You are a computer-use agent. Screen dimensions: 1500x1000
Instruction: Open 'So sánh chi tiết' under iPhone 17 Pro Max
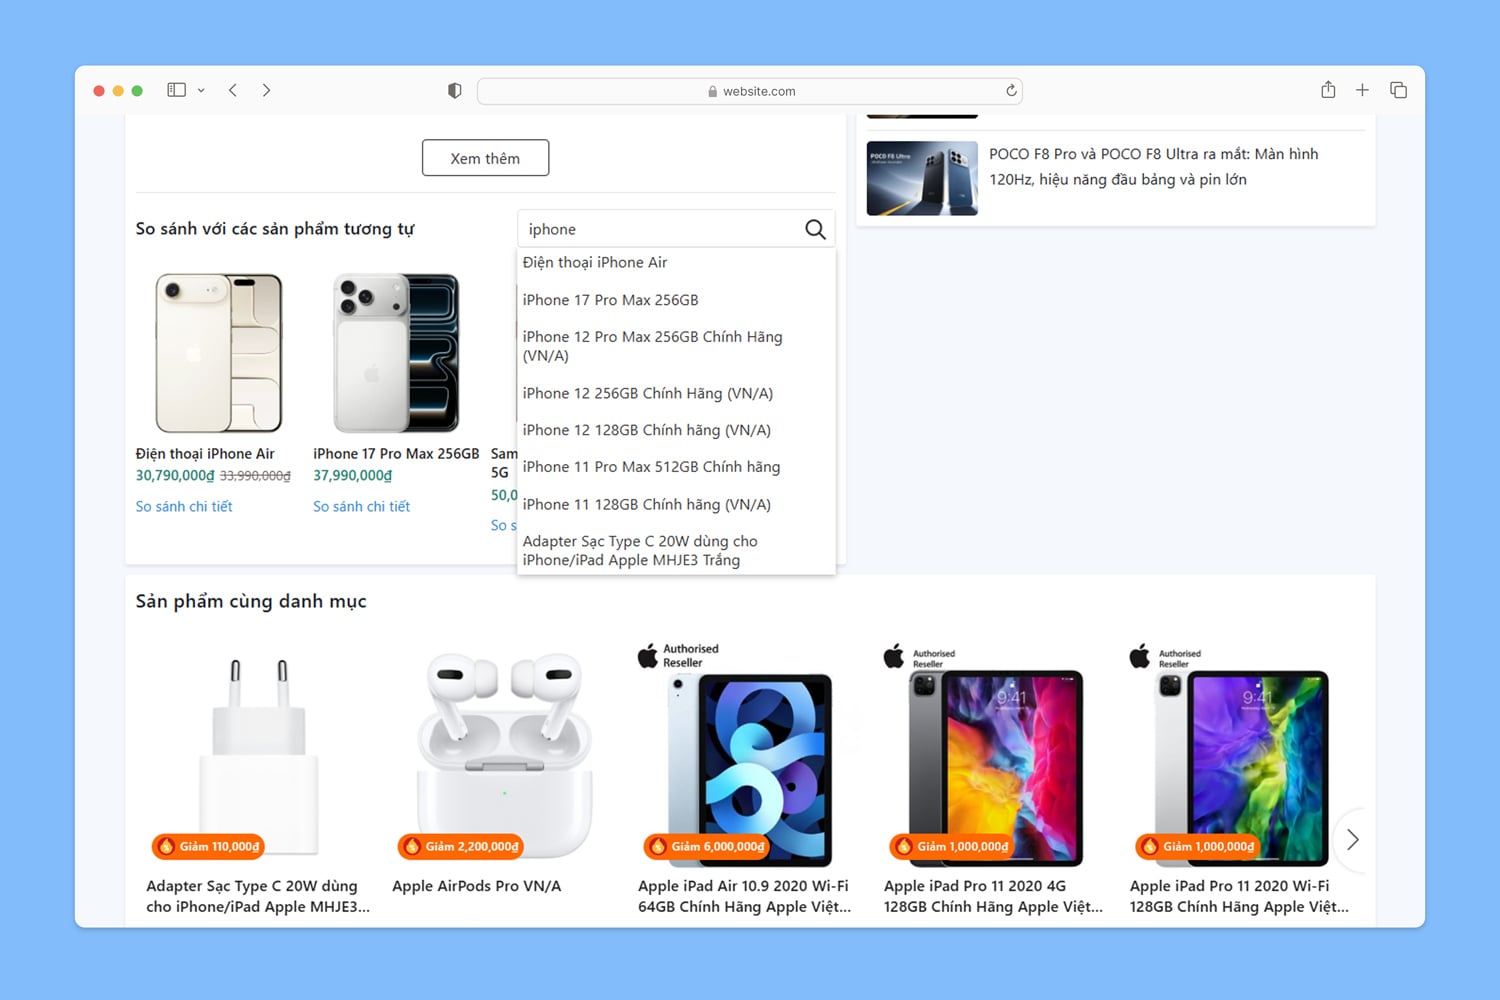[x=361, y=507]
